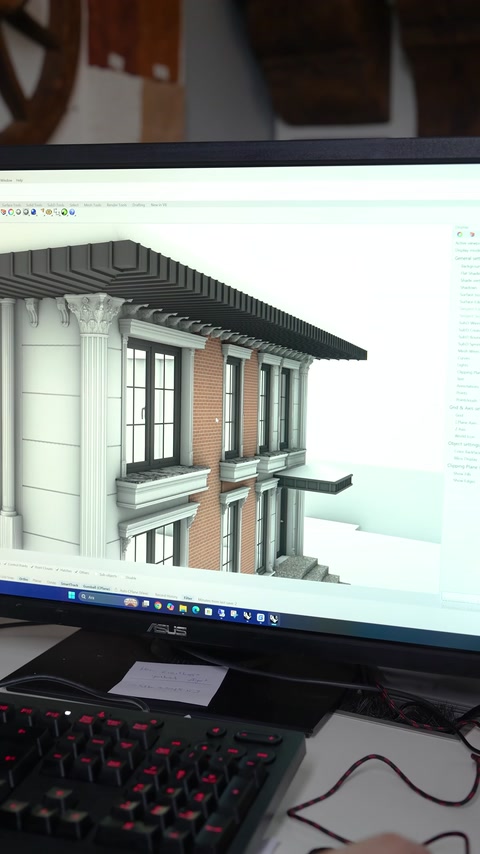Switch to the Render Tools tab

click(x=117, y=205)
